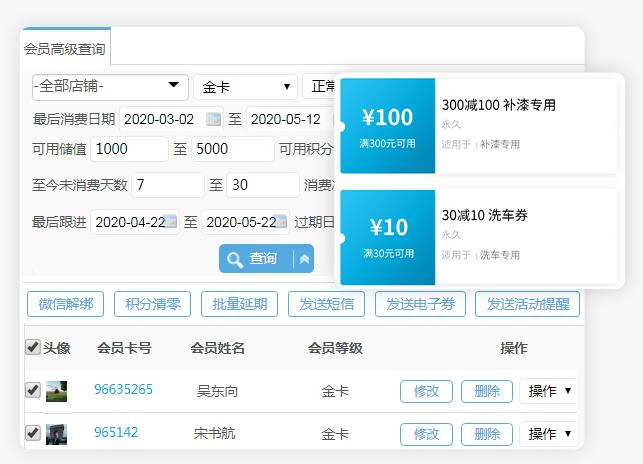Open 宋书航's avatar thumbnail
The image size is (643, 464).
[x=56, y=434]
